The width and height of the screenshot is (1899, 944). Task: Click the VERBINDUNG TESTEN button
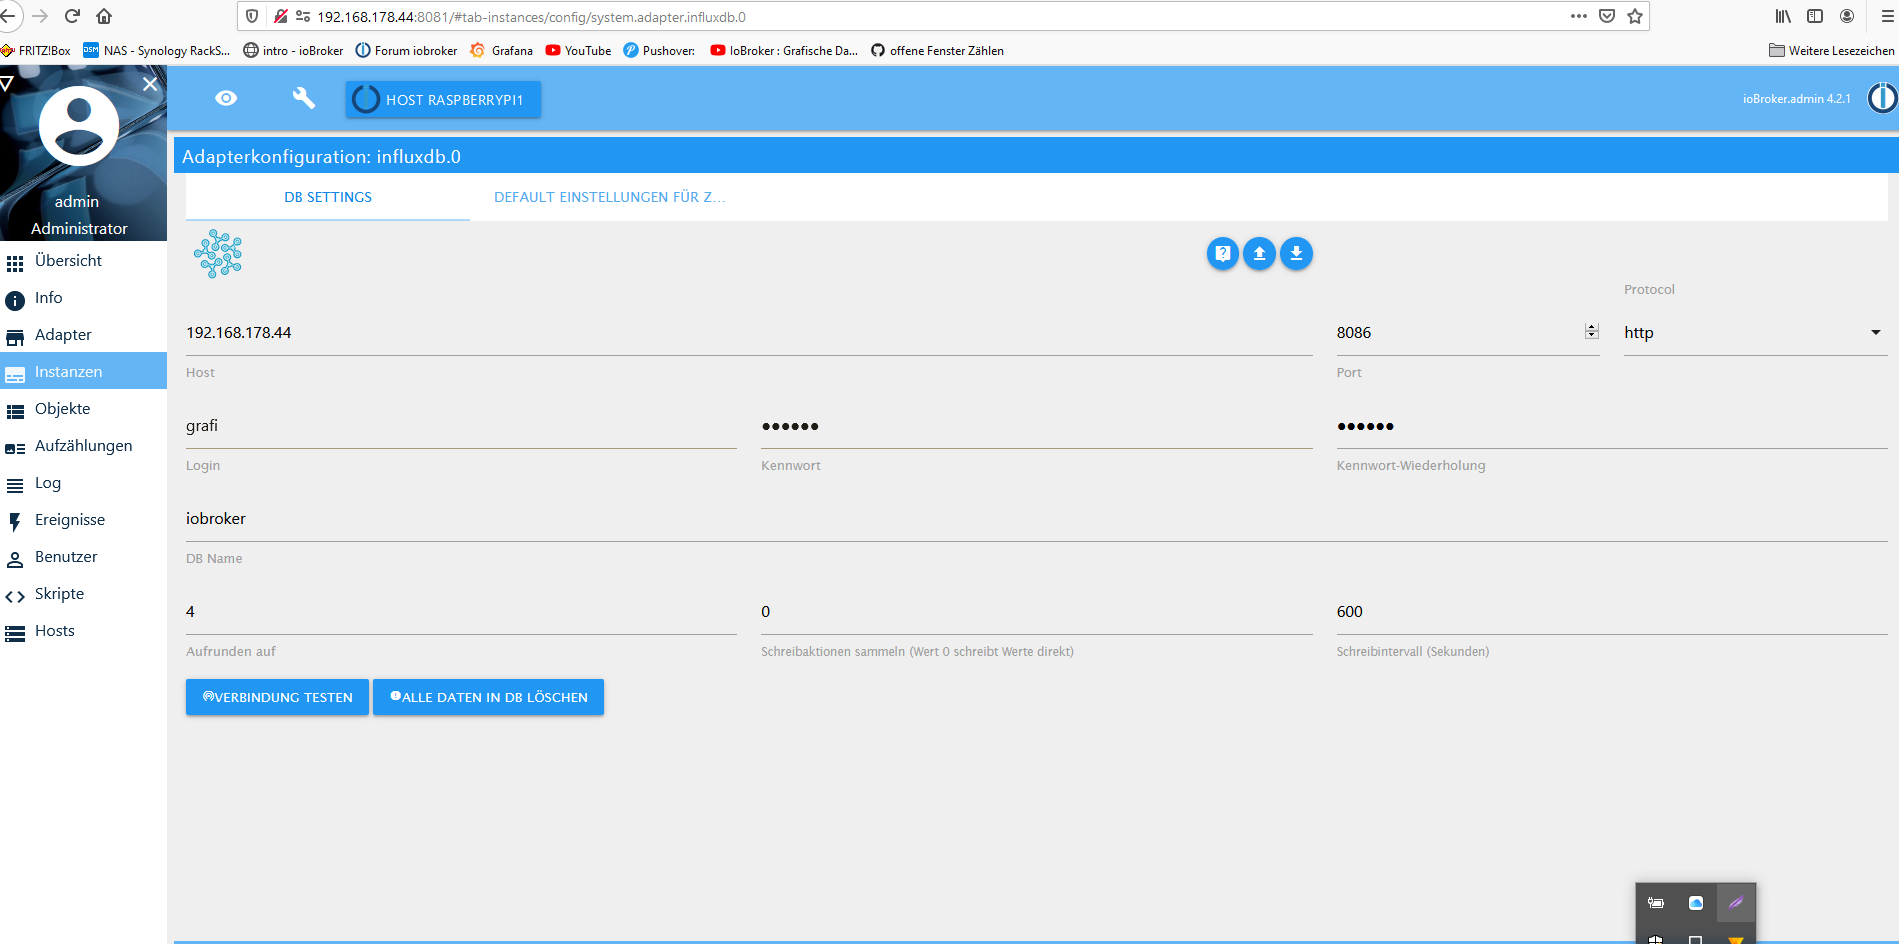[x=277, y=697]
